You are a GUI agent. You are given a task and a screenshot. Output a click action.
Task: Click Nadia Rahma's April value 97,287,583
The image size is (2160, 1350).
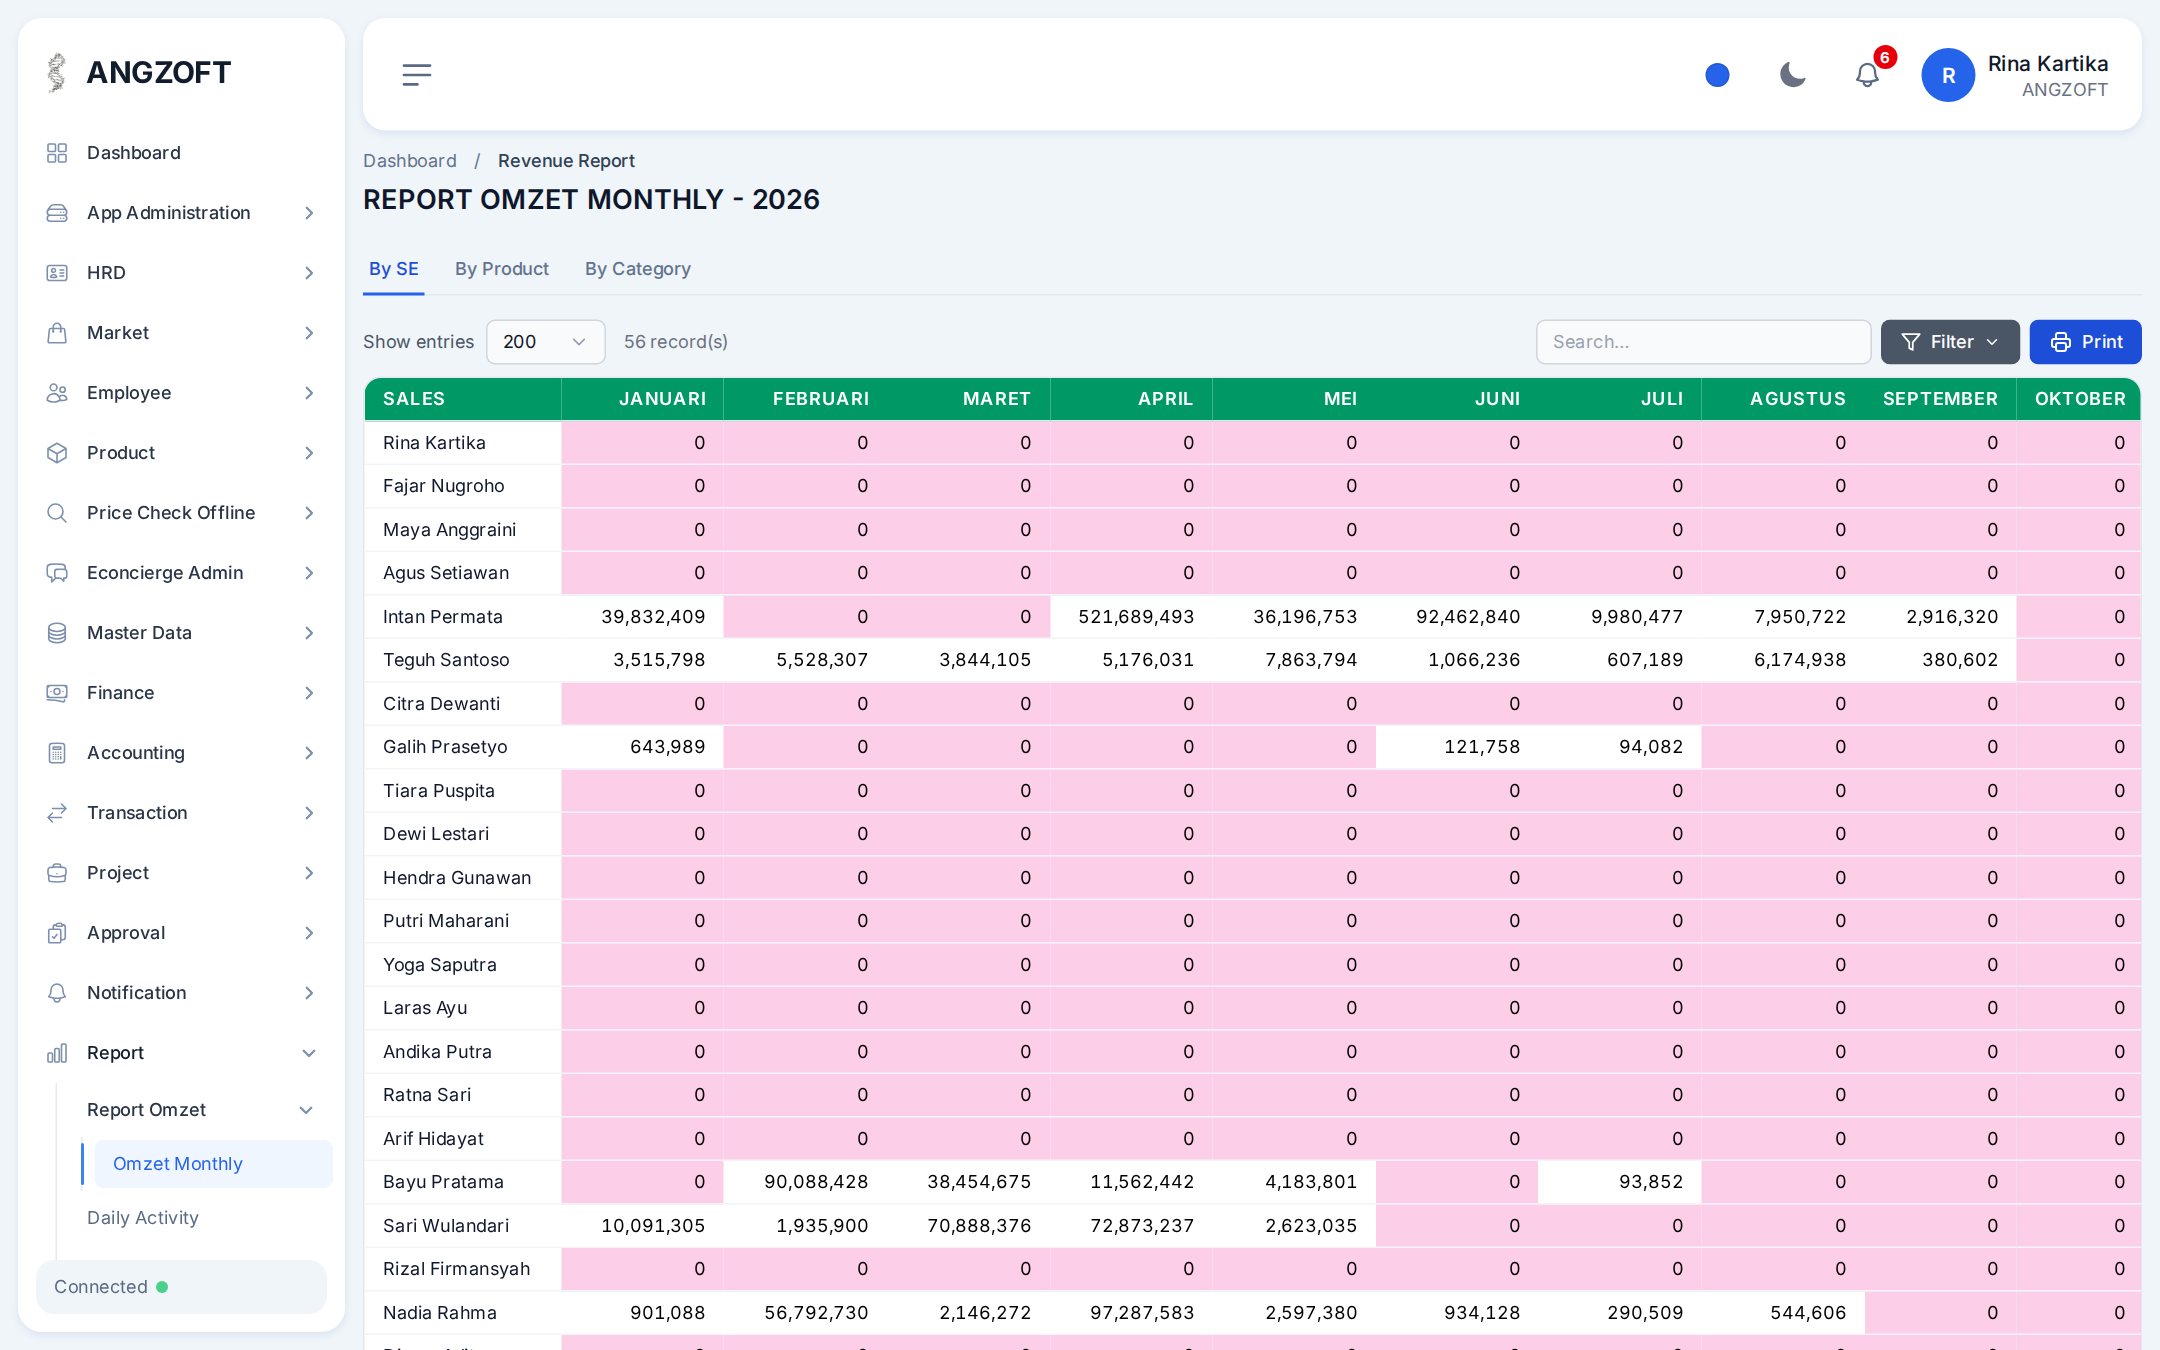[1142, 1313]
